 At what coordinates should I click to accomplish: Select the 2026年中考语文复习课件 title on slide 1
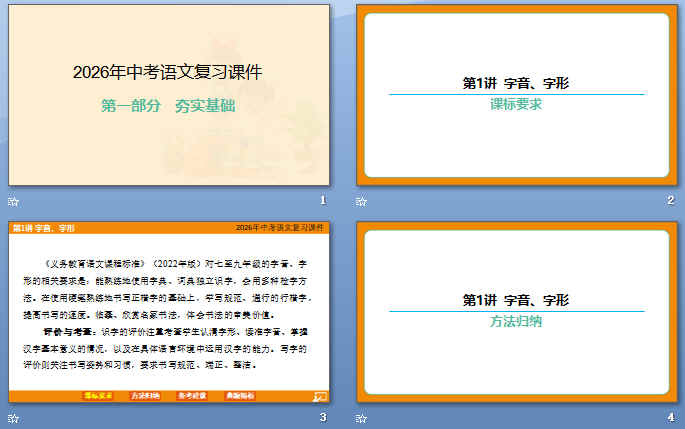click(168, 72)
